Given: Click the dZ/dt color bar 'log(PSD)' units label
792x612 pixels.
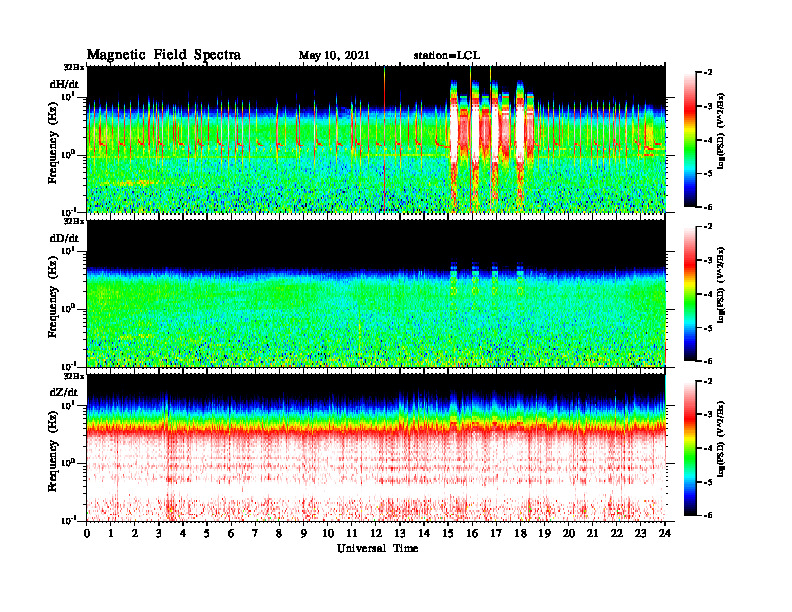Looking at the screenshot, I should pos(721,439).
